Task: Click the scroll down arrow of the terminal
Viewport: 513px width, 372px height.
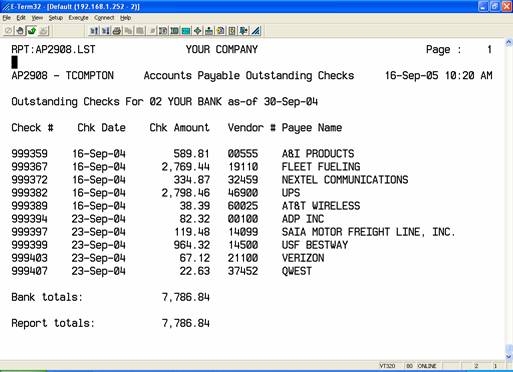Action: pos(509,356)
